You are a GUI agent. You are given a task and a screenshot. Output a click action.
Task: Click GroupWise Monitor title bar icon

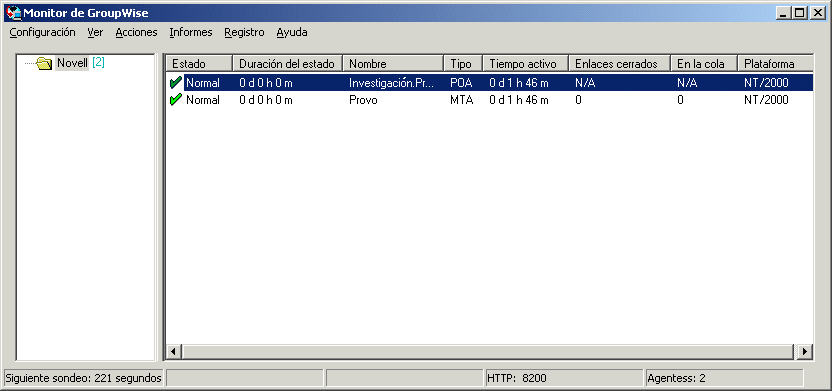coord(13,13)
